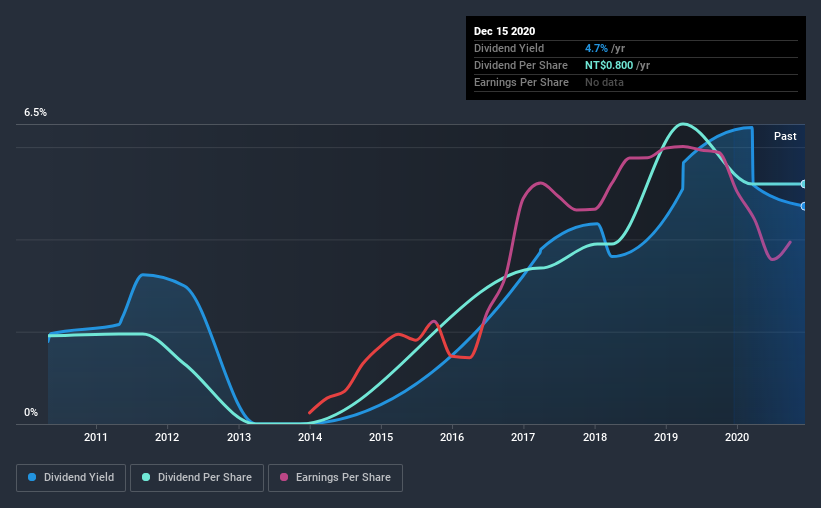Click the 'Past' label on chart
The image size is (821, 508).
click(785, 137)
